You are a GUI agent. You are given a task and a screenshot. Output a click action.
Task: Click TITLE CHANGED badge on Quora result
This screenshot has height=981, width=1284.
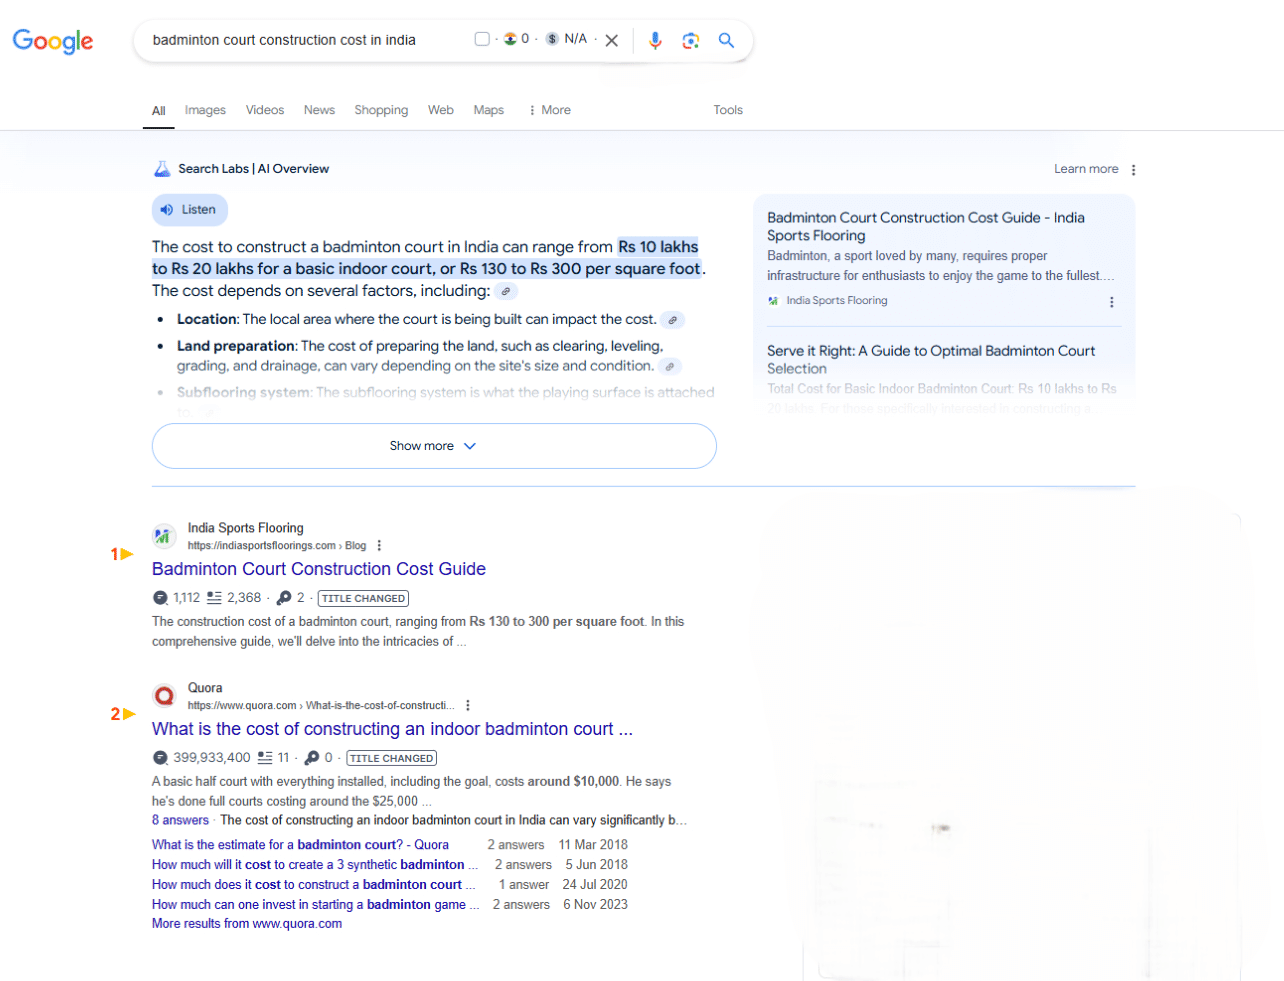click(392, 759)
